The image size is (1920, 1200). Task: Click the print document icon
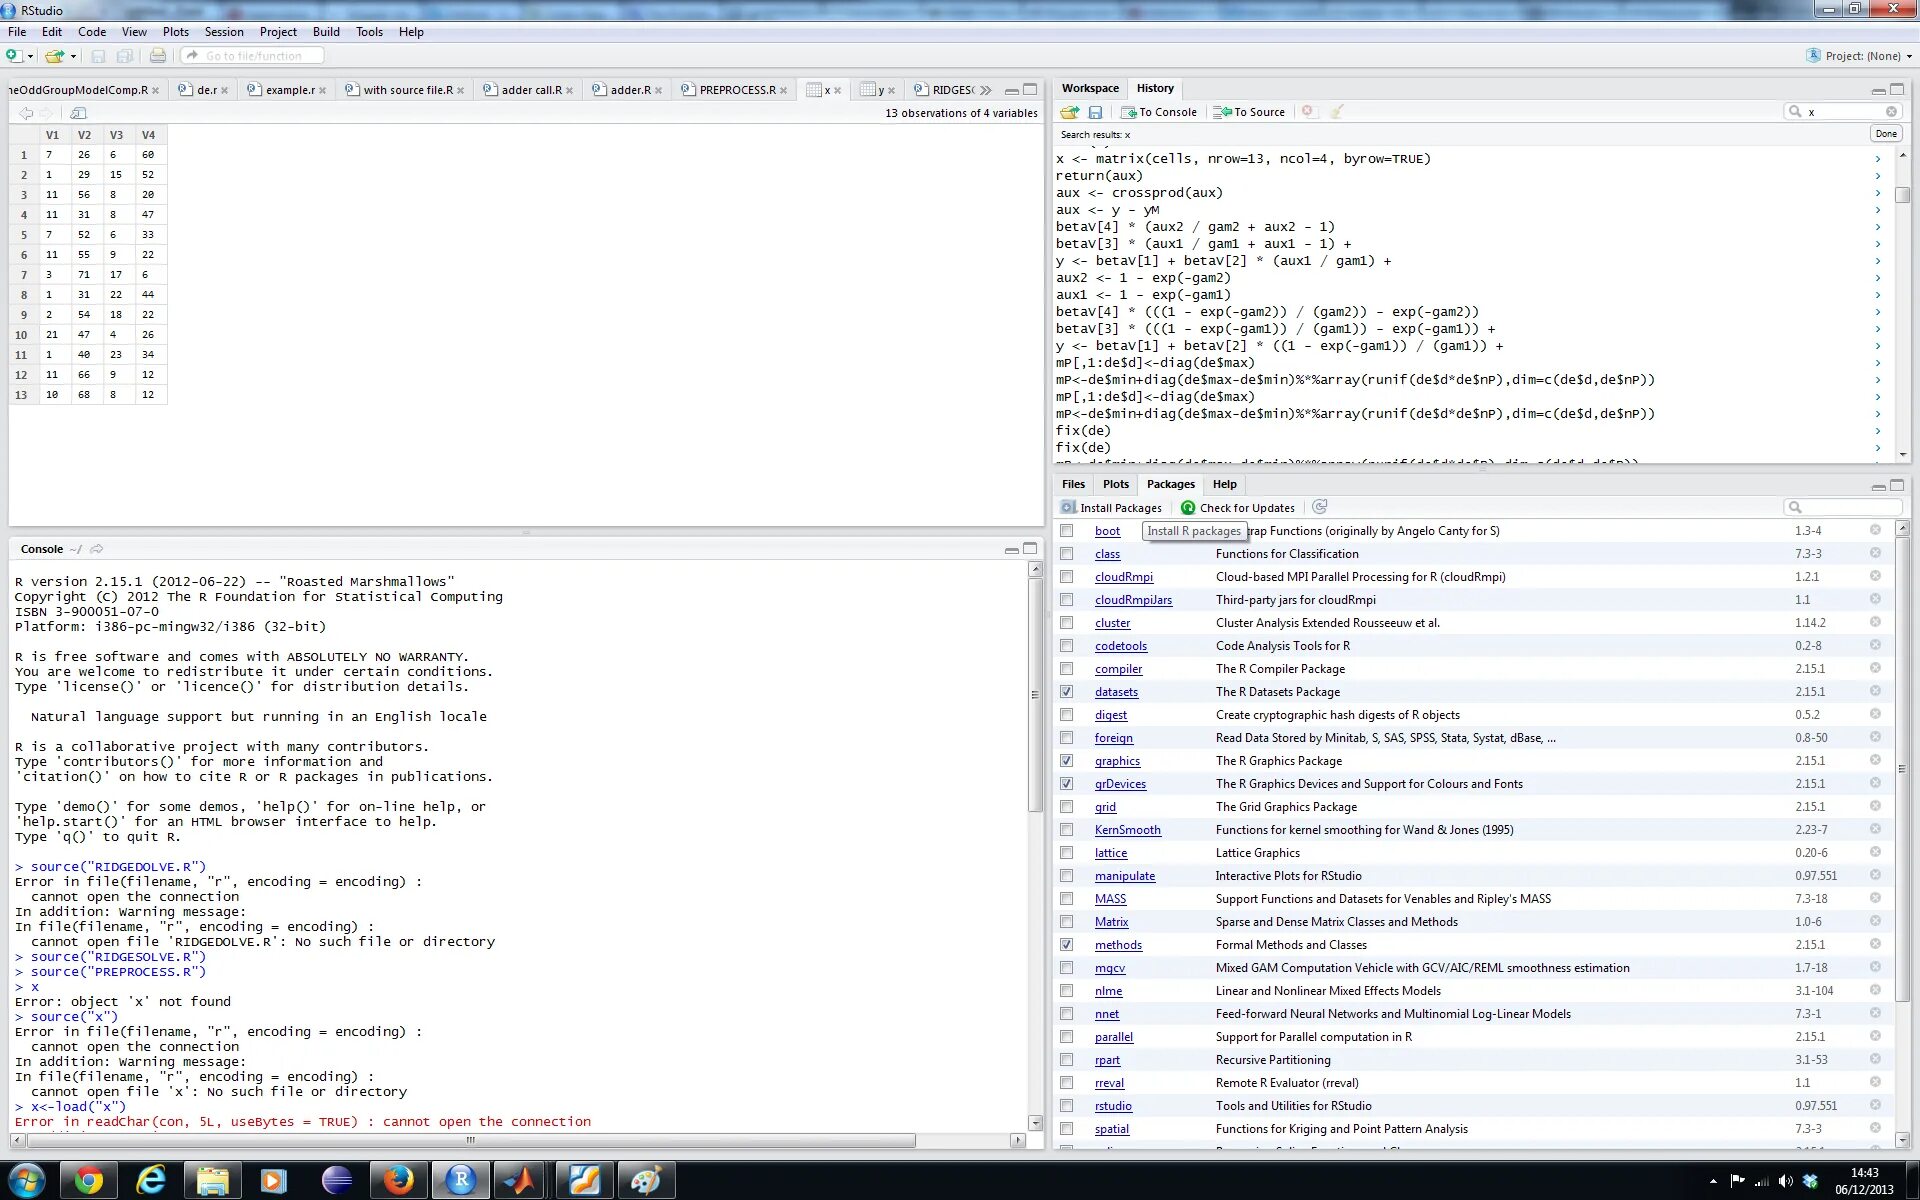(158, 56)
